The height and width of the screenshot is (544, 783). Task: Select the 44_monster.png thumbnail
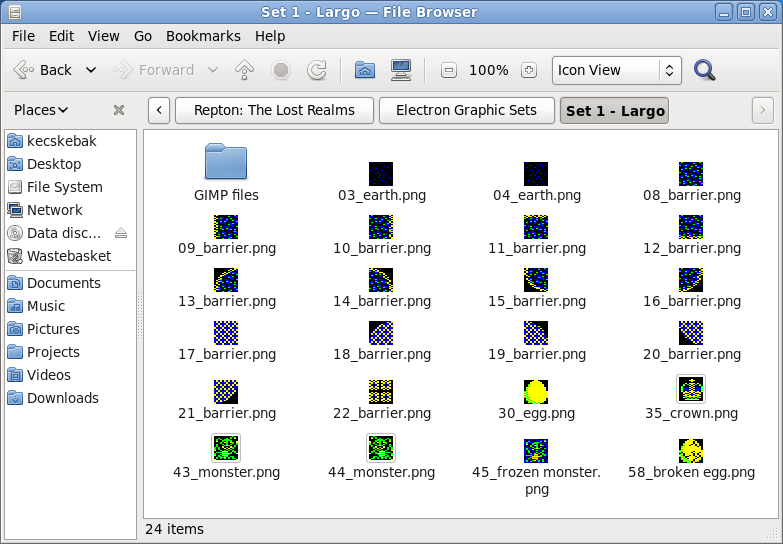(x=381, y=448)
